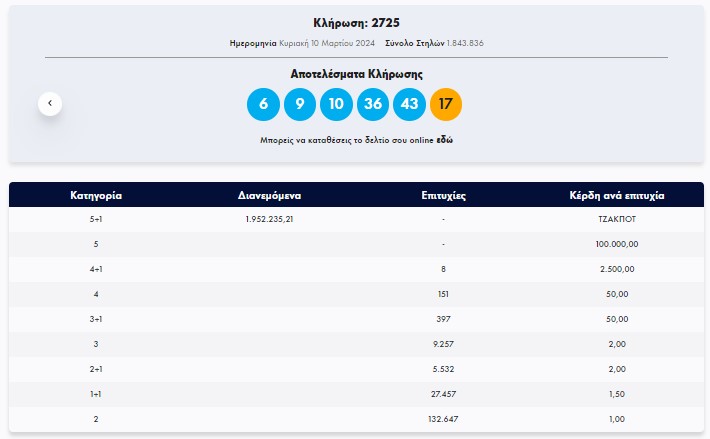Click the orange Joker number 17 ball
710x439 pixels.
[x=446, y=104]
